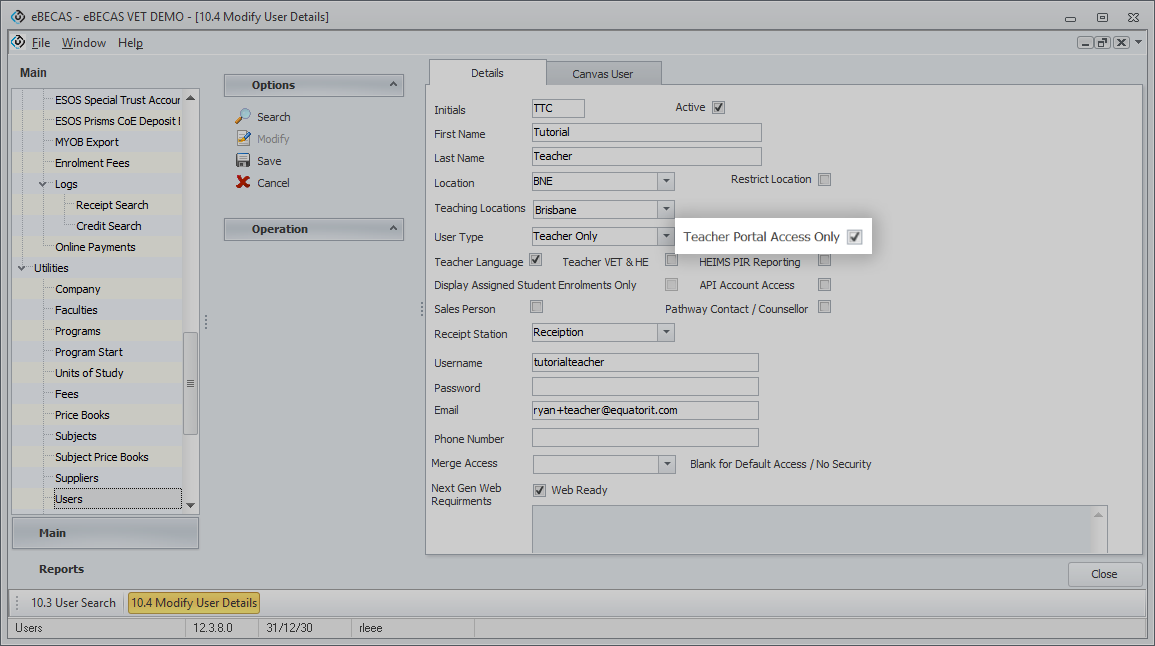Click the red Cancel X icon

243,183
